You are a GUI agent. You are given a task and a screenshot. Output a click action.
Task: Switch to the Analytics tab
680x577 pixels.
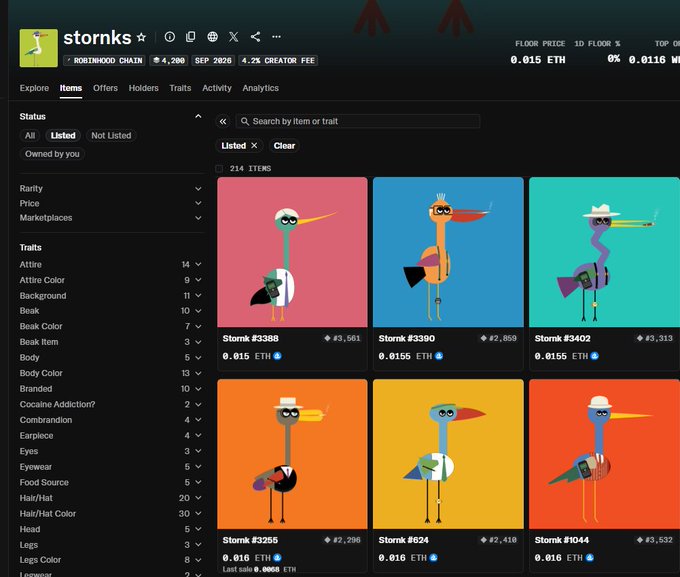[x=261, y=88]
